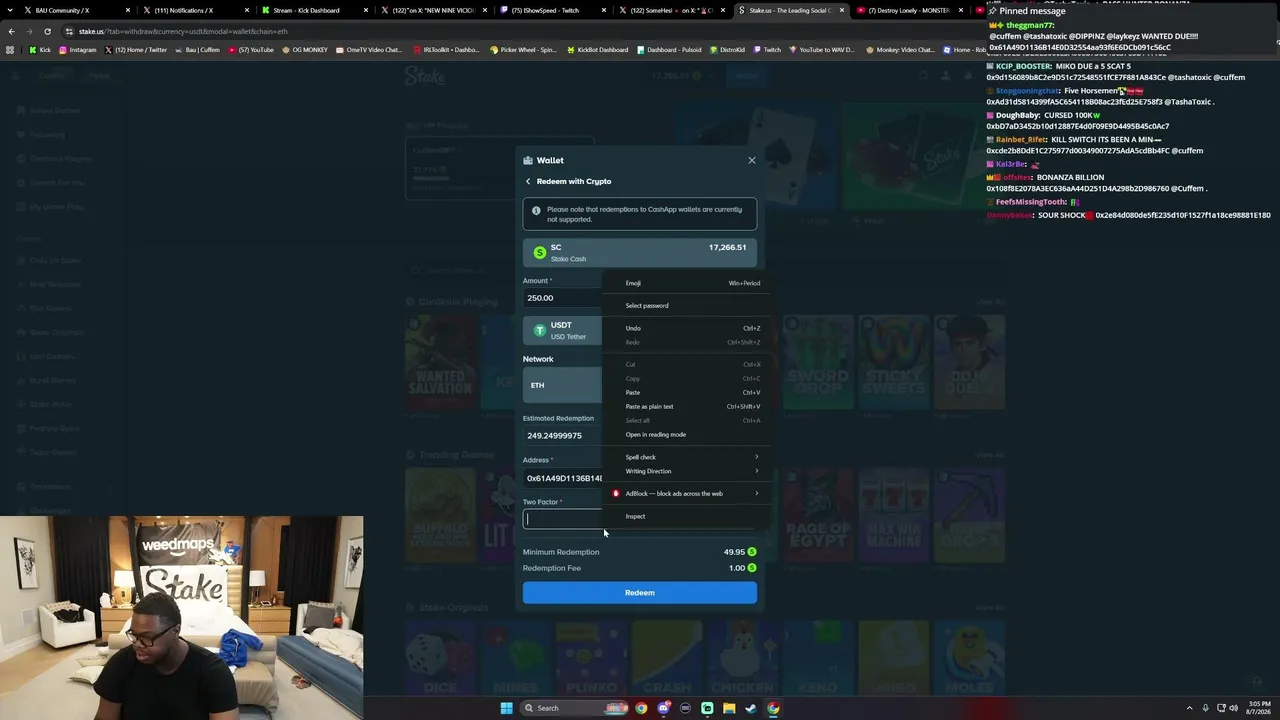1280x720 pixels.
Task: Open the green Kick app on the taskbar
Action: point(707,708)
